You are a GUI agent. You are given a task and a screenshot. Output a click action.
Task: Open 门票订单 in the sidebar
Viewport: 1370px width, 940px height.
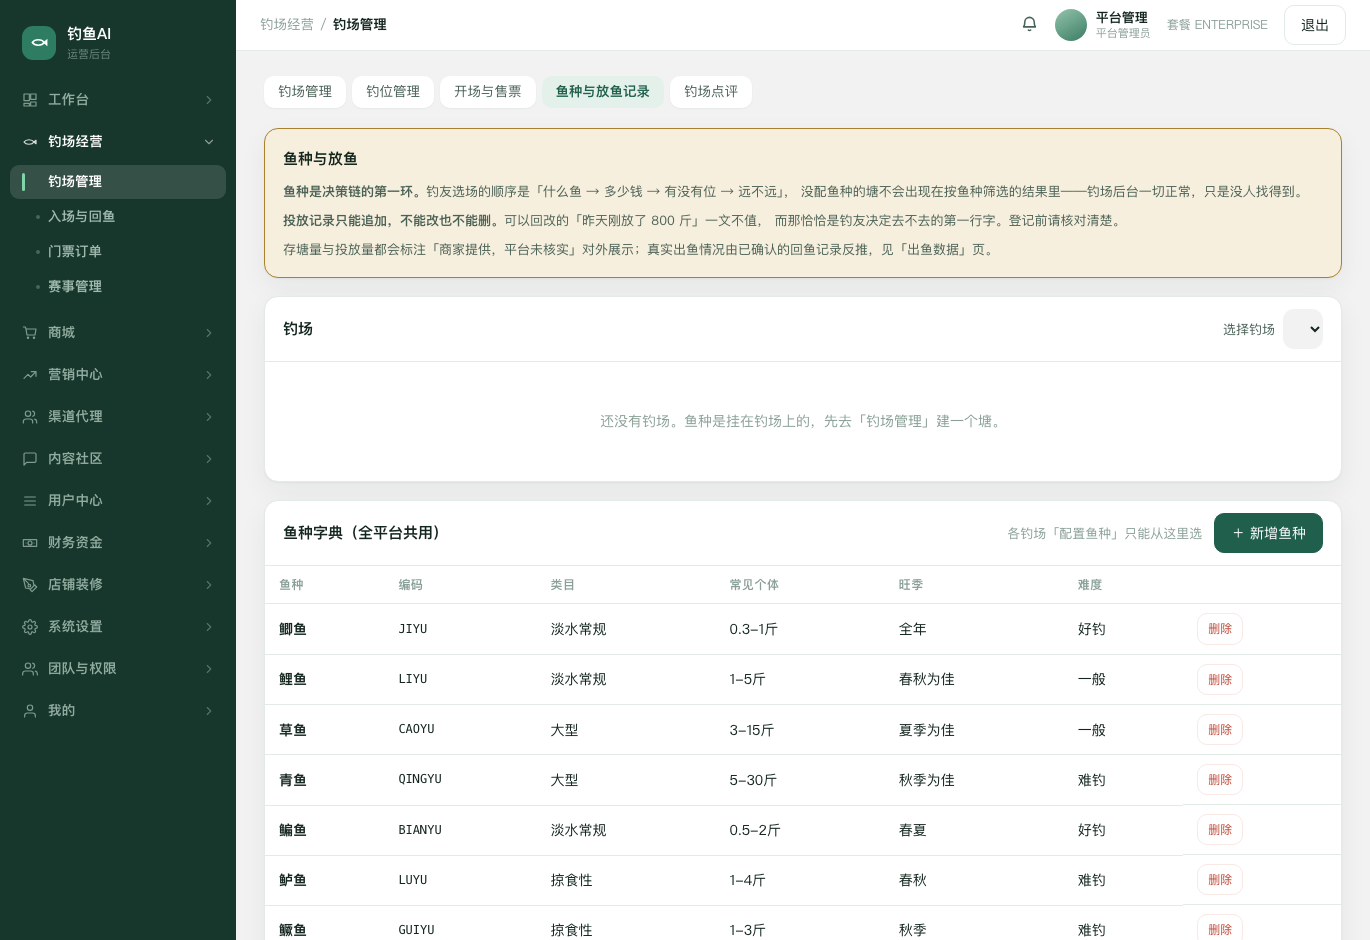(x=118, y=252)
